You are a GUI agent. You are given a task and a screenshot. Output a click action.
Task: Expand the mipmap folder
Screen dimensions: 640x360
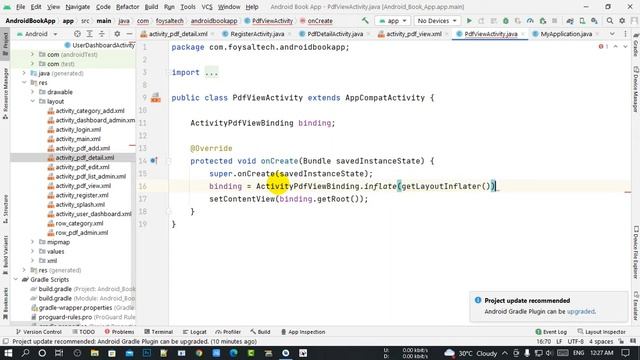tap(32, 242)
